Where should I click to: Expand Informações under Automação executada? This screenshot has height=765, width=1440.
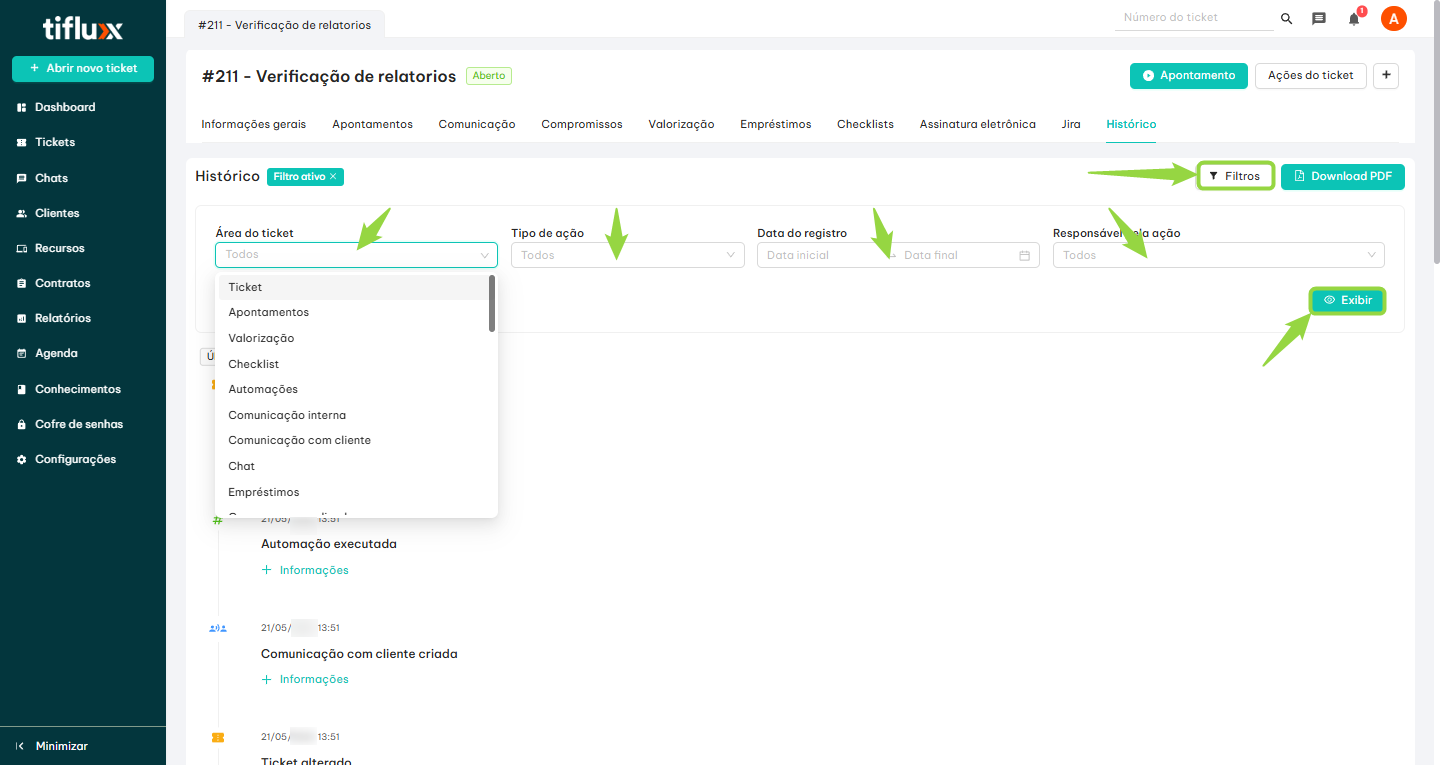click(306, 570)
